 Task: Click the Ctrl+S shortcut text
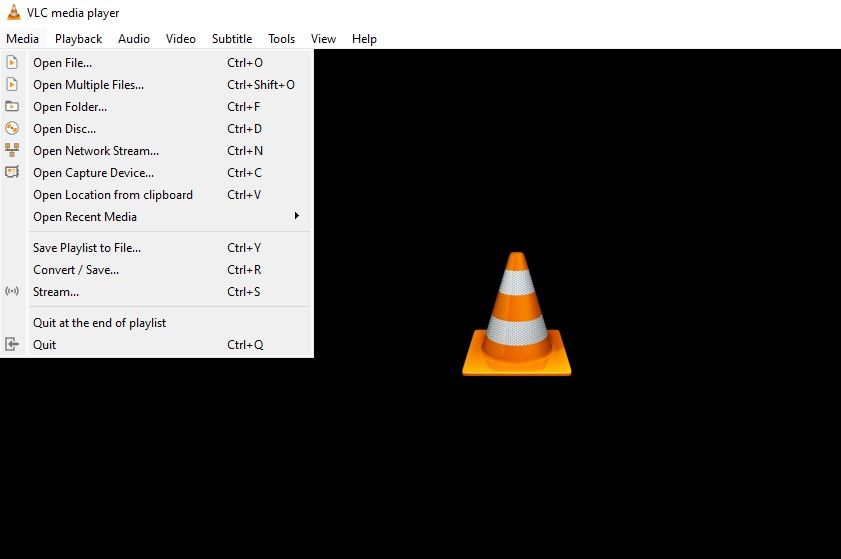(244, 292)
